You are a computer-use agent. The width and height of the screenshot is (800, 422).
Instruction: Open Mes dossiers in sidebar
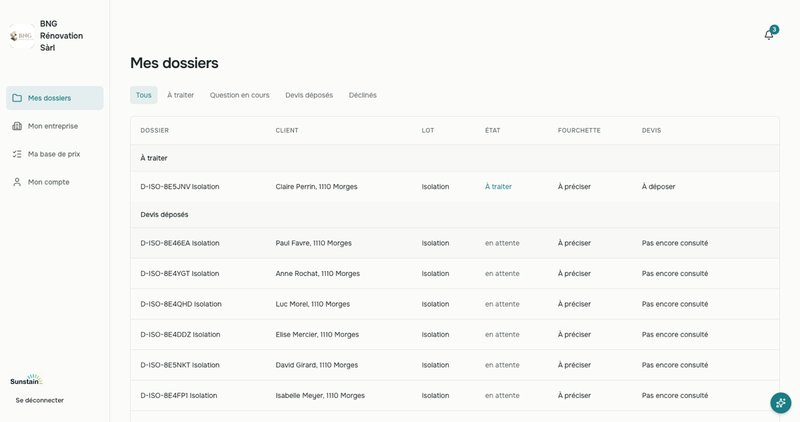coord(55,98)
